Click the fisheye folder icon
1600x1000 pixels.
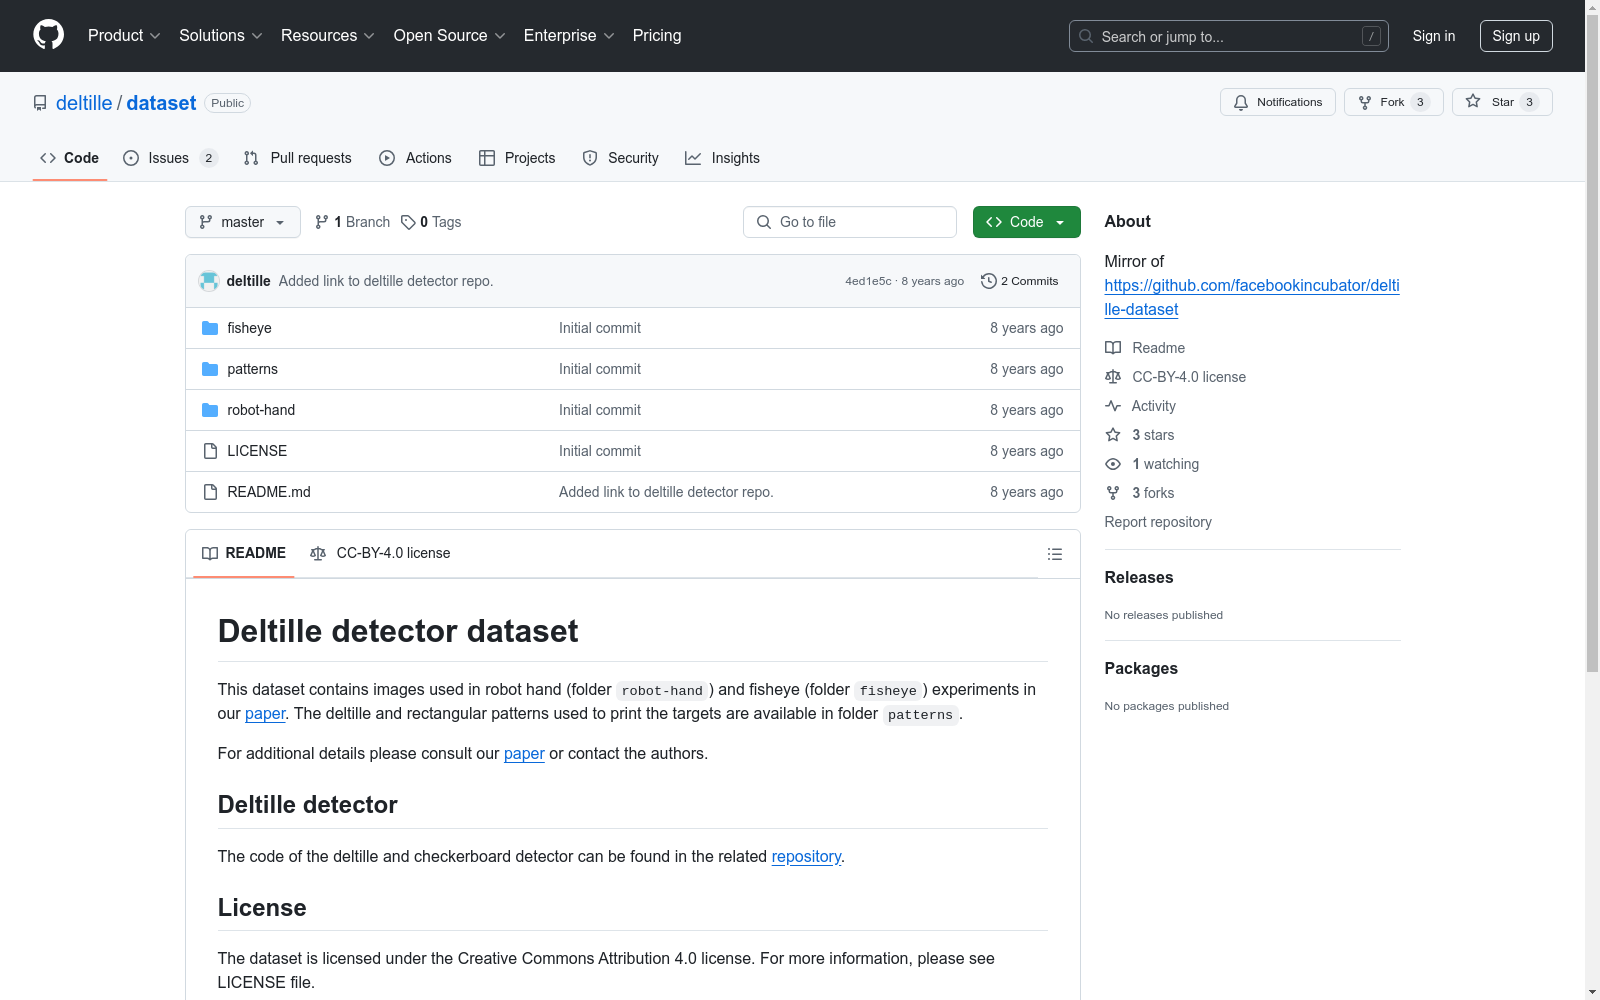tap(210, 328)
